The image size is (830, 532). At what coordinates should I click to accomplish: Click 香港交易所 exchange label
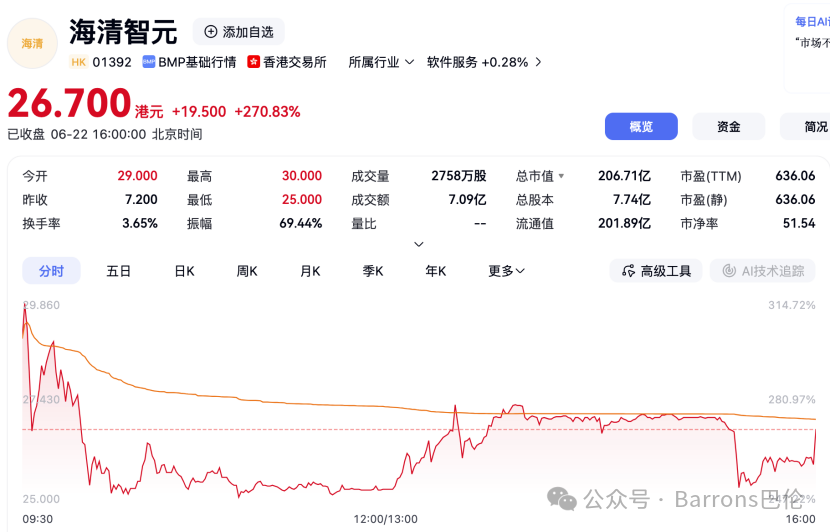coord(295,62)
